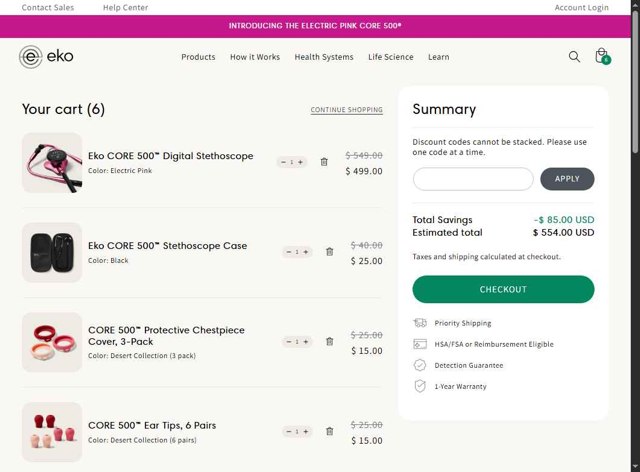Click the '-$ 85.00 USD' savings value

pos(564,220)
